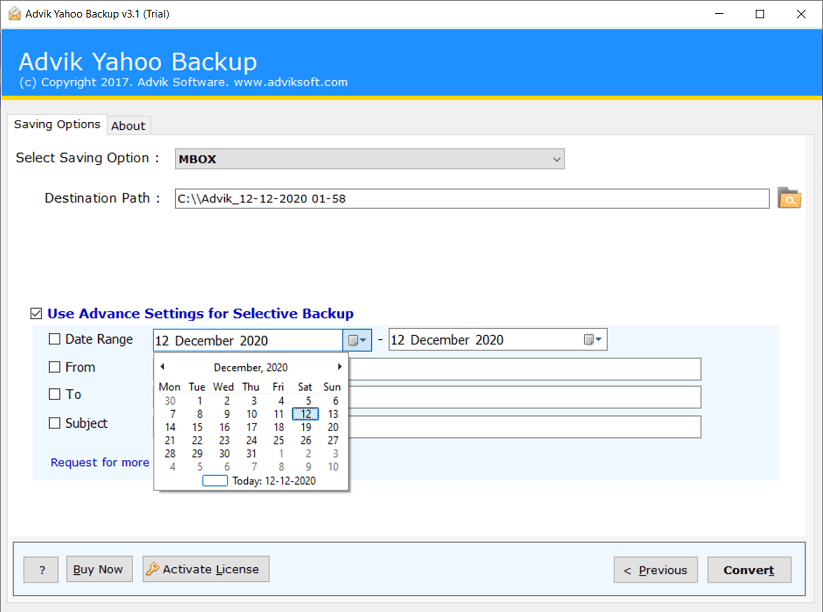Select greyed January 10 in the calendar
This screenshot has width=823, height=612.
[x=333, y=467]
